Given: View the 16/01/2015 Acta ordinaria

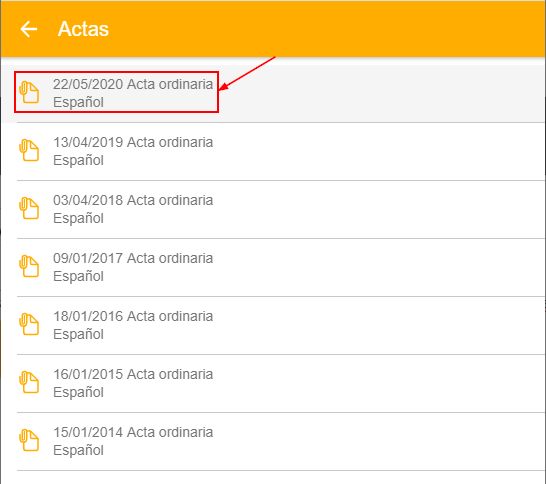Looking at the screenshot, I should (x=273, y=383).
